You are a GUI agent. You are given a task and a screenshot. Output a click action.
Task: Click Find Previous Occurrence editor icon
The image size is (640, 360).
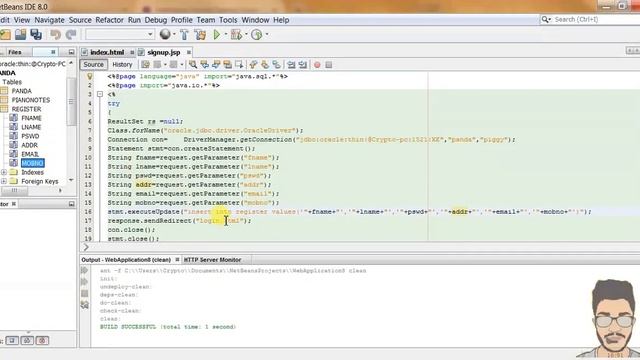tap(204, 64)
